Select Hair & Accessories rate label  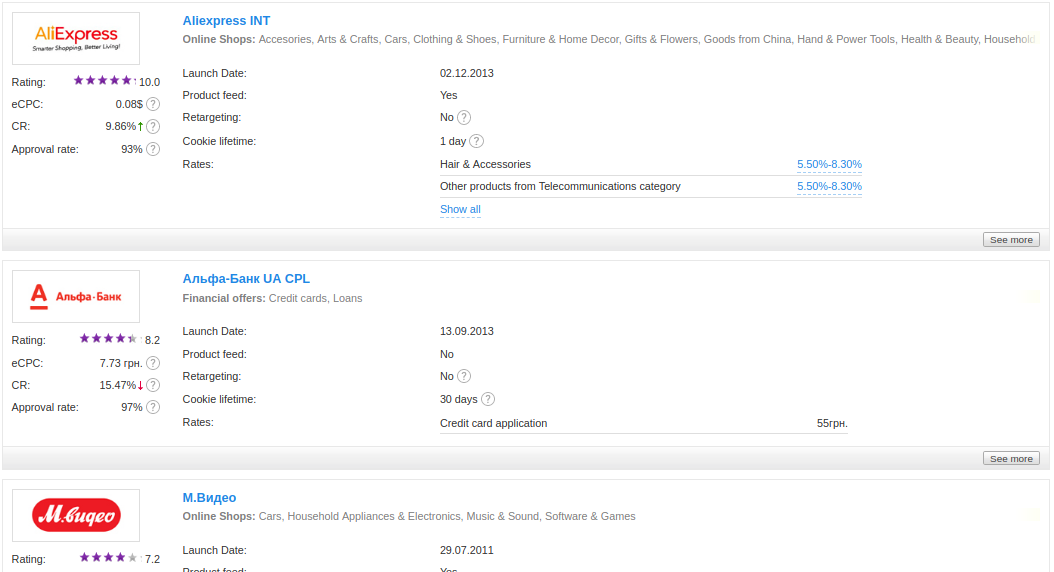coord(485,165)
